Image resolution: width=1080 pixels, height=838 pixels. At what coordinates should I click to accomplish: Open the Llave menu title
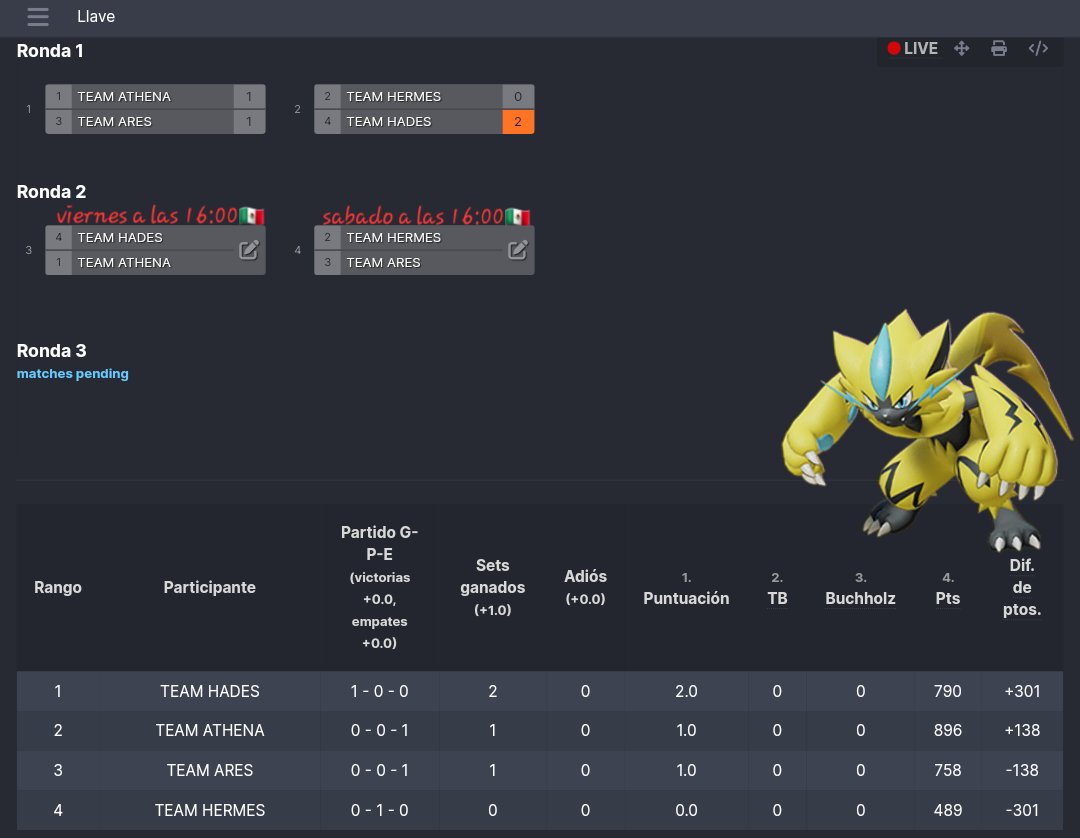[96, 17]
